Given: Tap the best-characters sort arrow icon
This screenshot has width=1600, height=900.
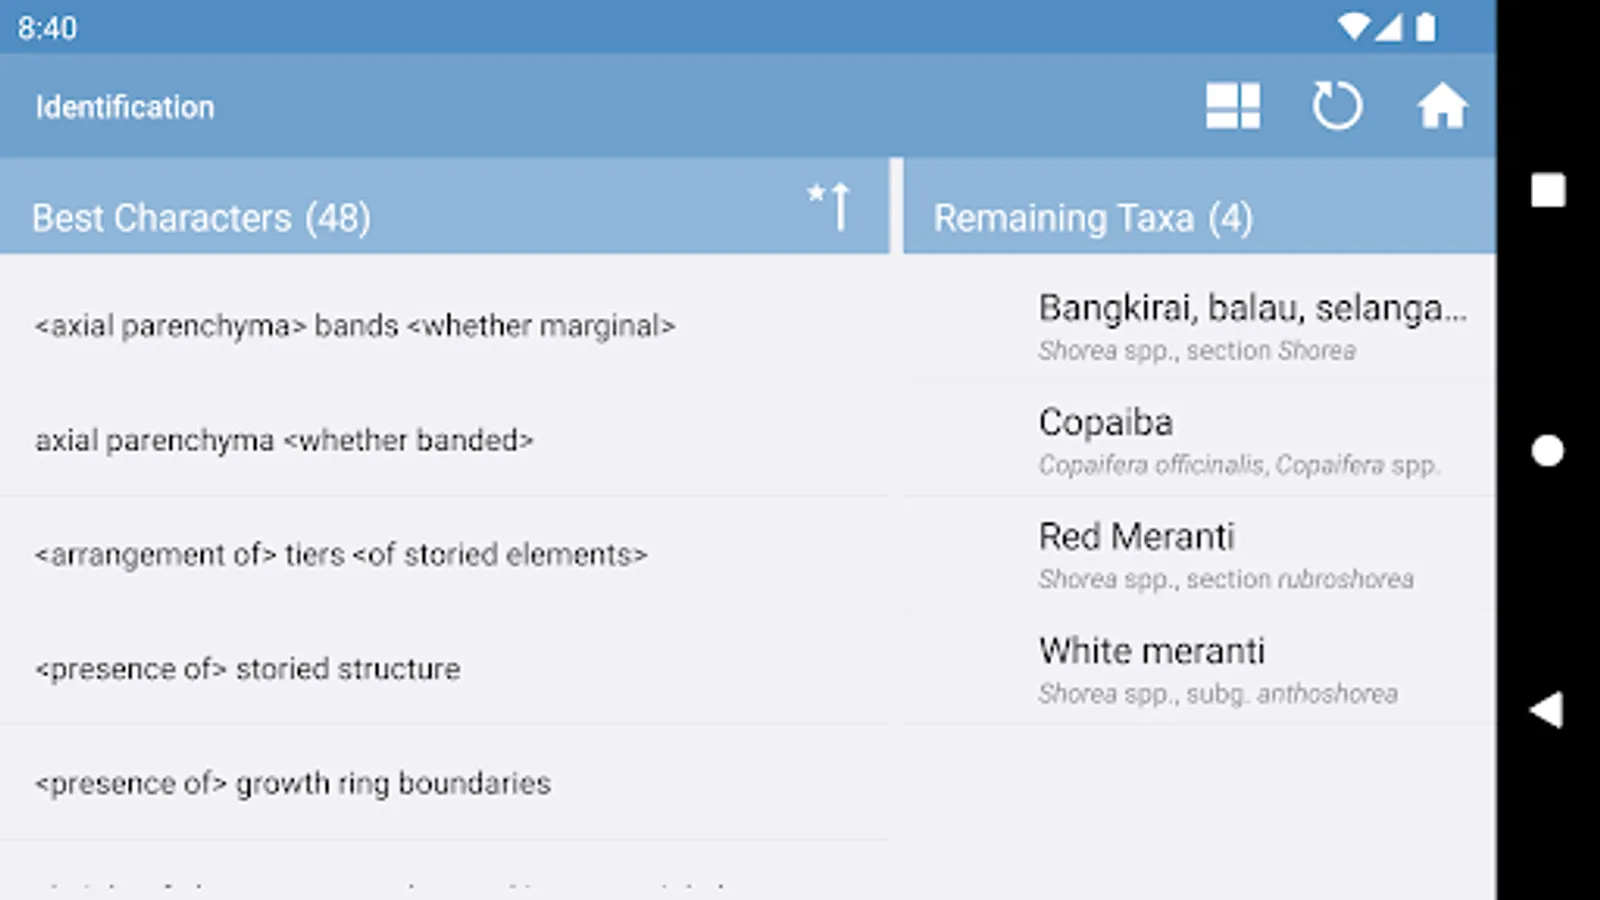Looking at the screenshot, I should pos(830,205).
